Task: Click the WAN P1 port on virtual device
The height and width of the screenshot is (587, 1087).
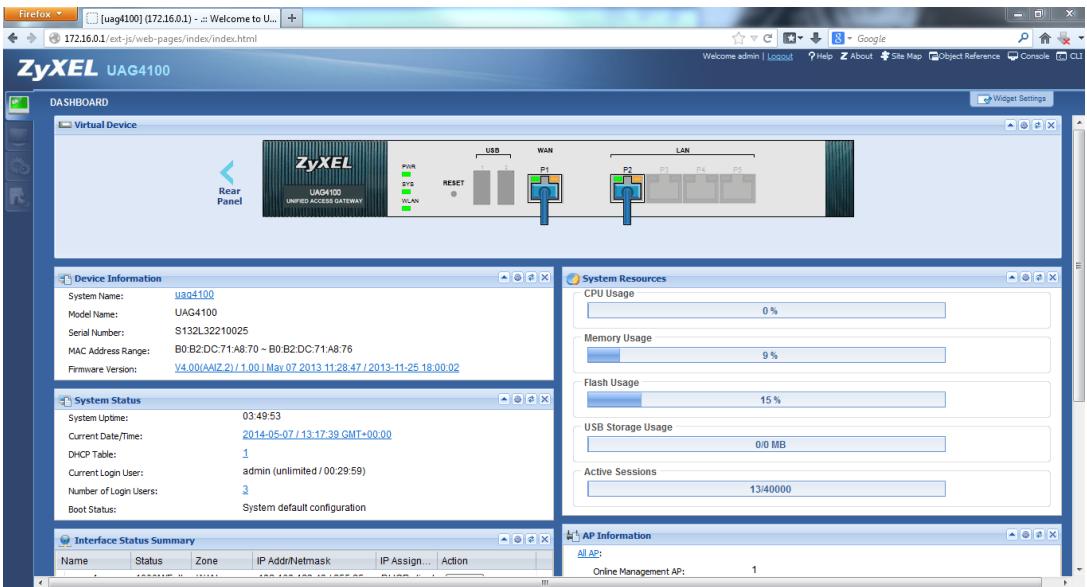Action: (544, 188)
